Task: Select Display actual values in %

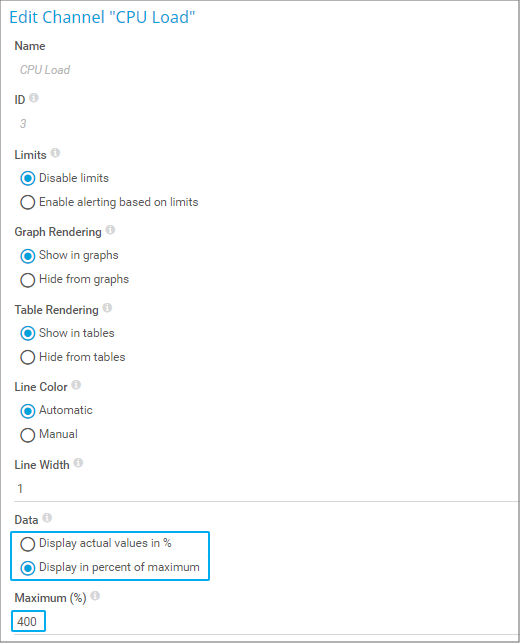Action: [x=27, y=544]
